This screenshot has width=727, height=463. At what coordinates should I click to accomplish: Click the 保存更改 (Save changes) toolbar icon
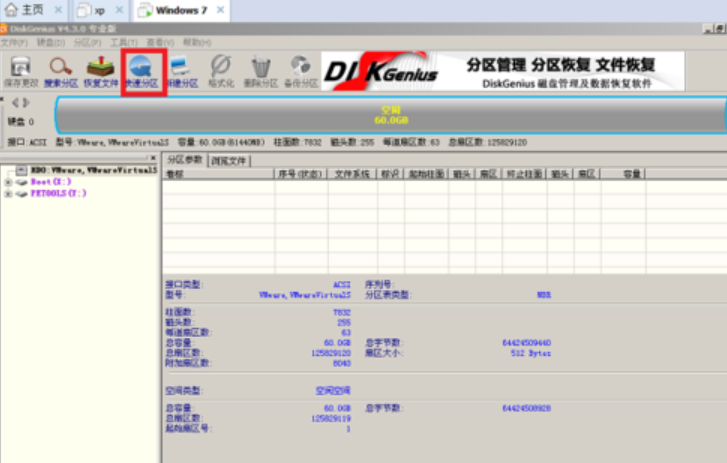pyautogui.click(x=21, y=67)
